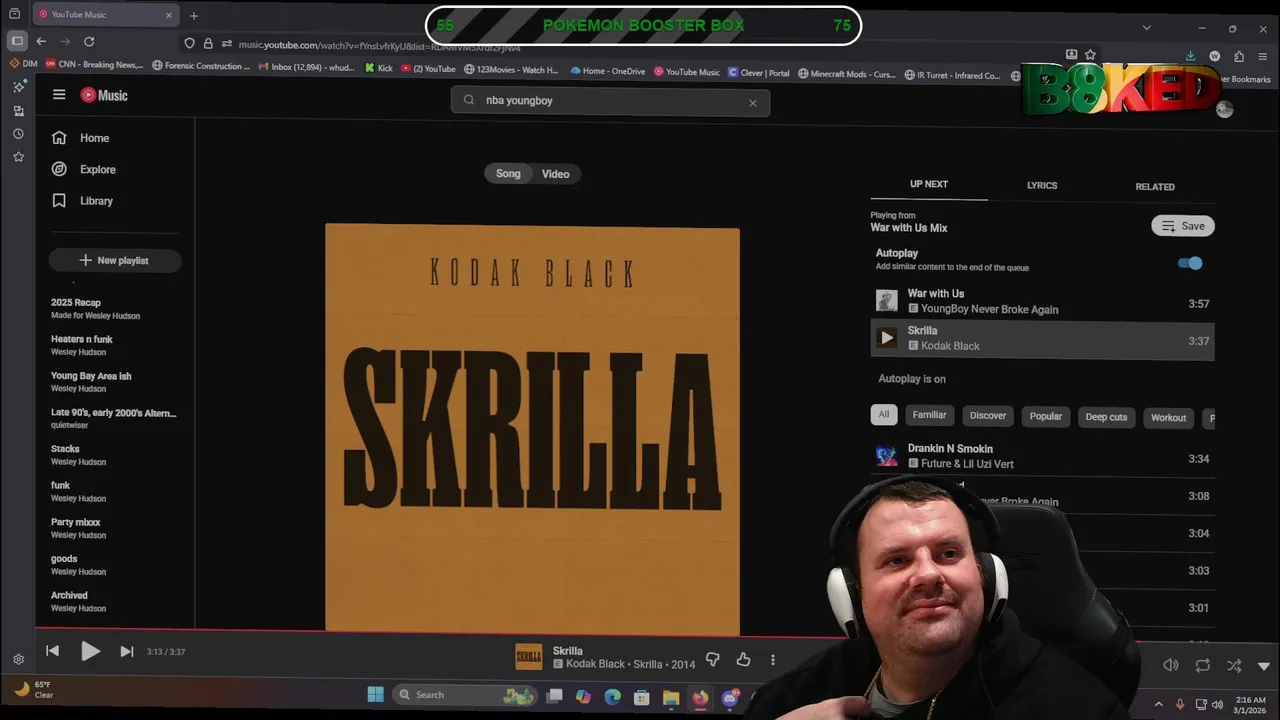Click the volume speaker icon

click(1171, 665)
